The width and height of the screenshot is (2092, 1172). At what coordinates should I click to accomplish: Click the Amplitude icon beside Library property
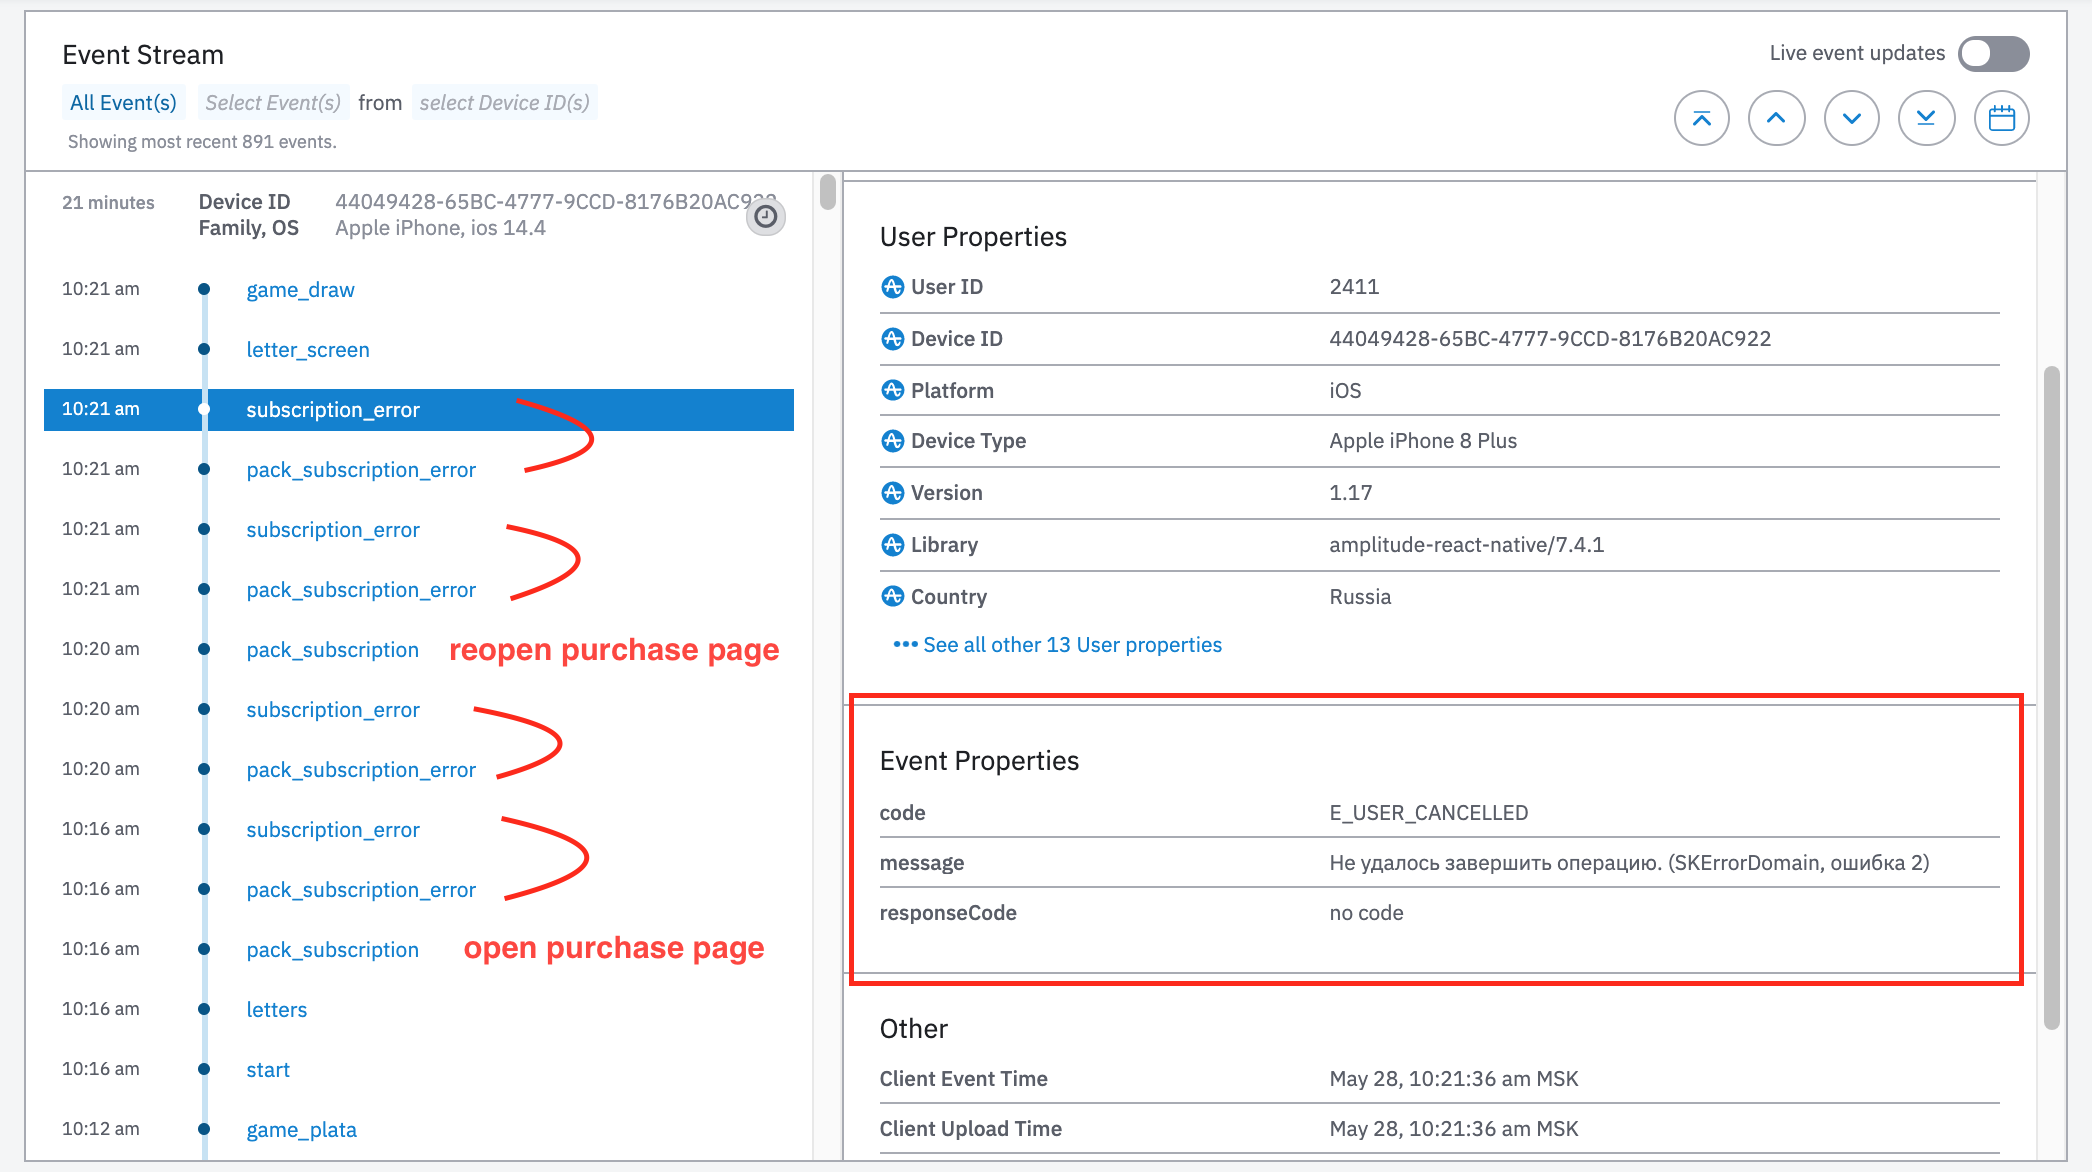(x=892, y=544)
